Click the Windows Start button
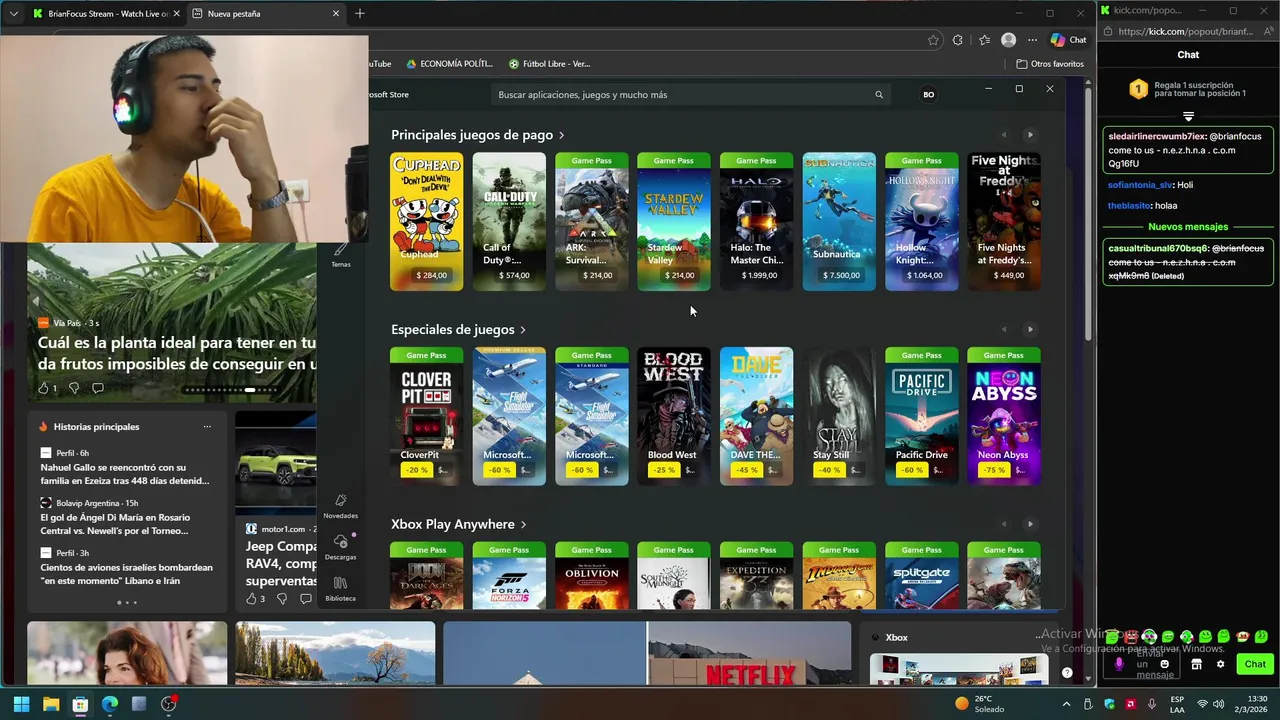 [21, 704]
